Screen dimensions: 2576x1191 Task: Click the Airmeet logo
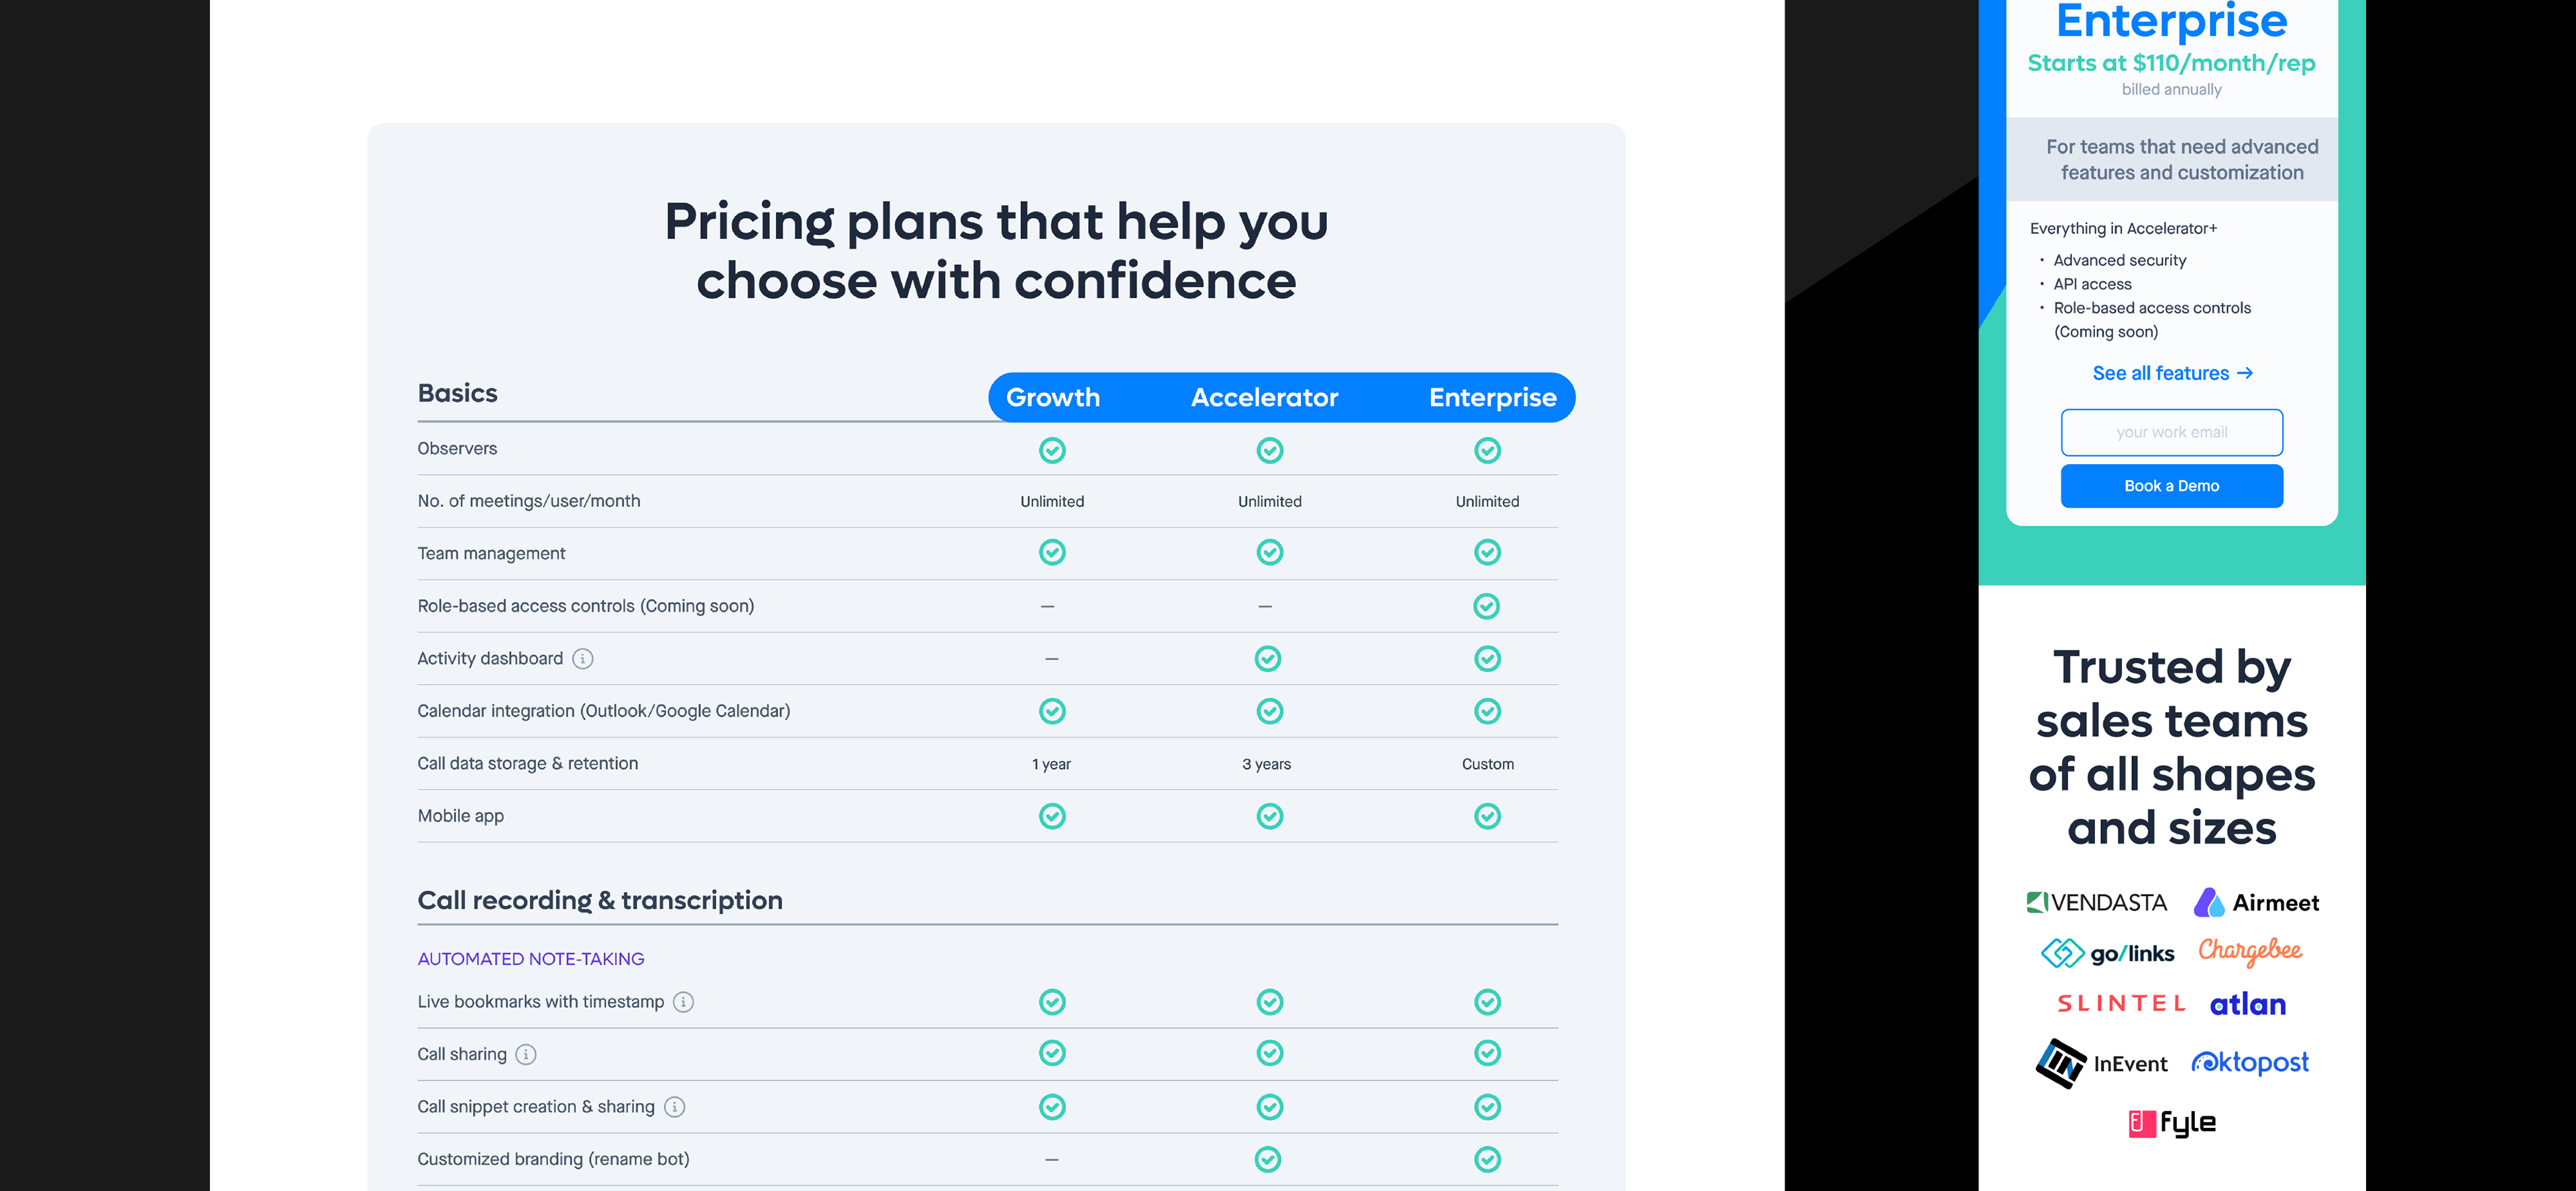coord(2256,902)
